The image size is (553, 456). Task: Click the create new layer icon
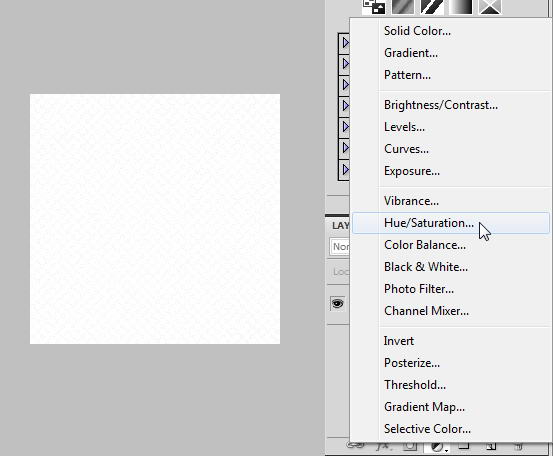coord(491,446)
